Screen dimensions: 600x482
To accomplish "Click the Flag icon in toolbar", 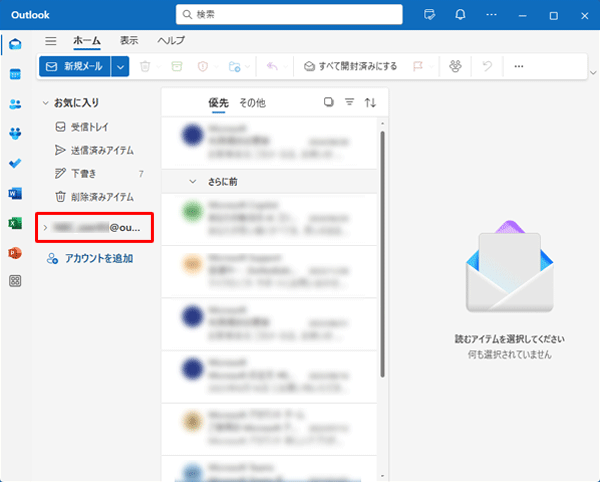I will pos(418,67).
